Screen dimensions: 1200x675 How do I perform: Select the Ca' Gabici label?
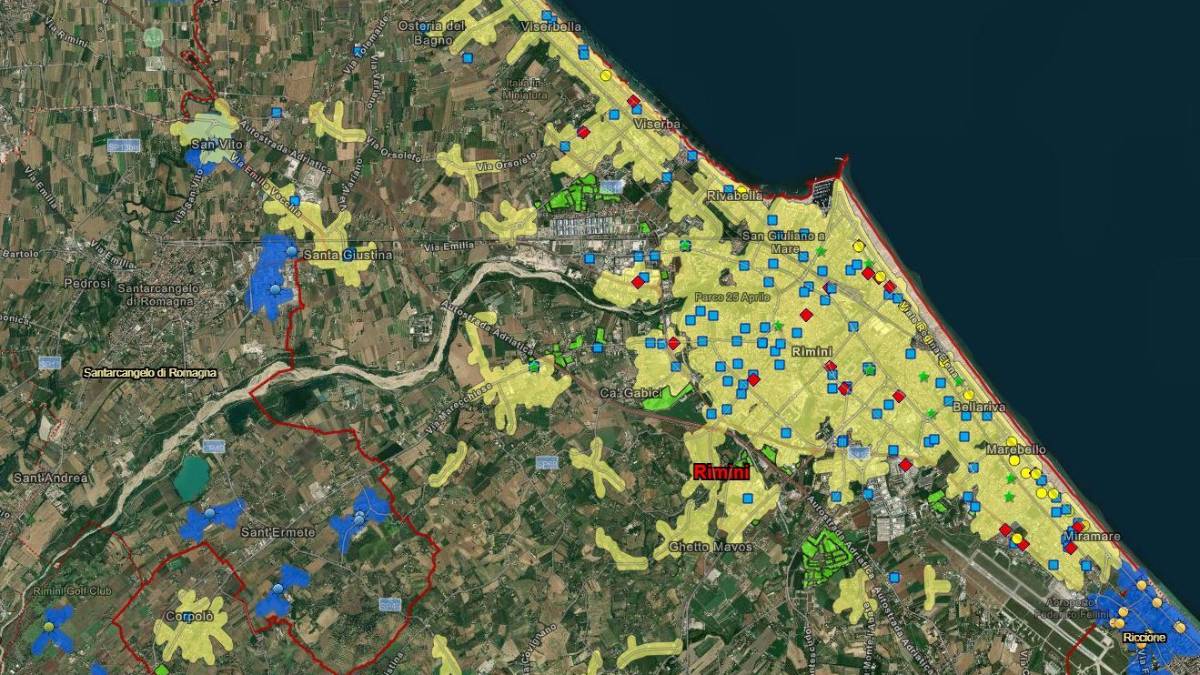click(x=633, y=394)
